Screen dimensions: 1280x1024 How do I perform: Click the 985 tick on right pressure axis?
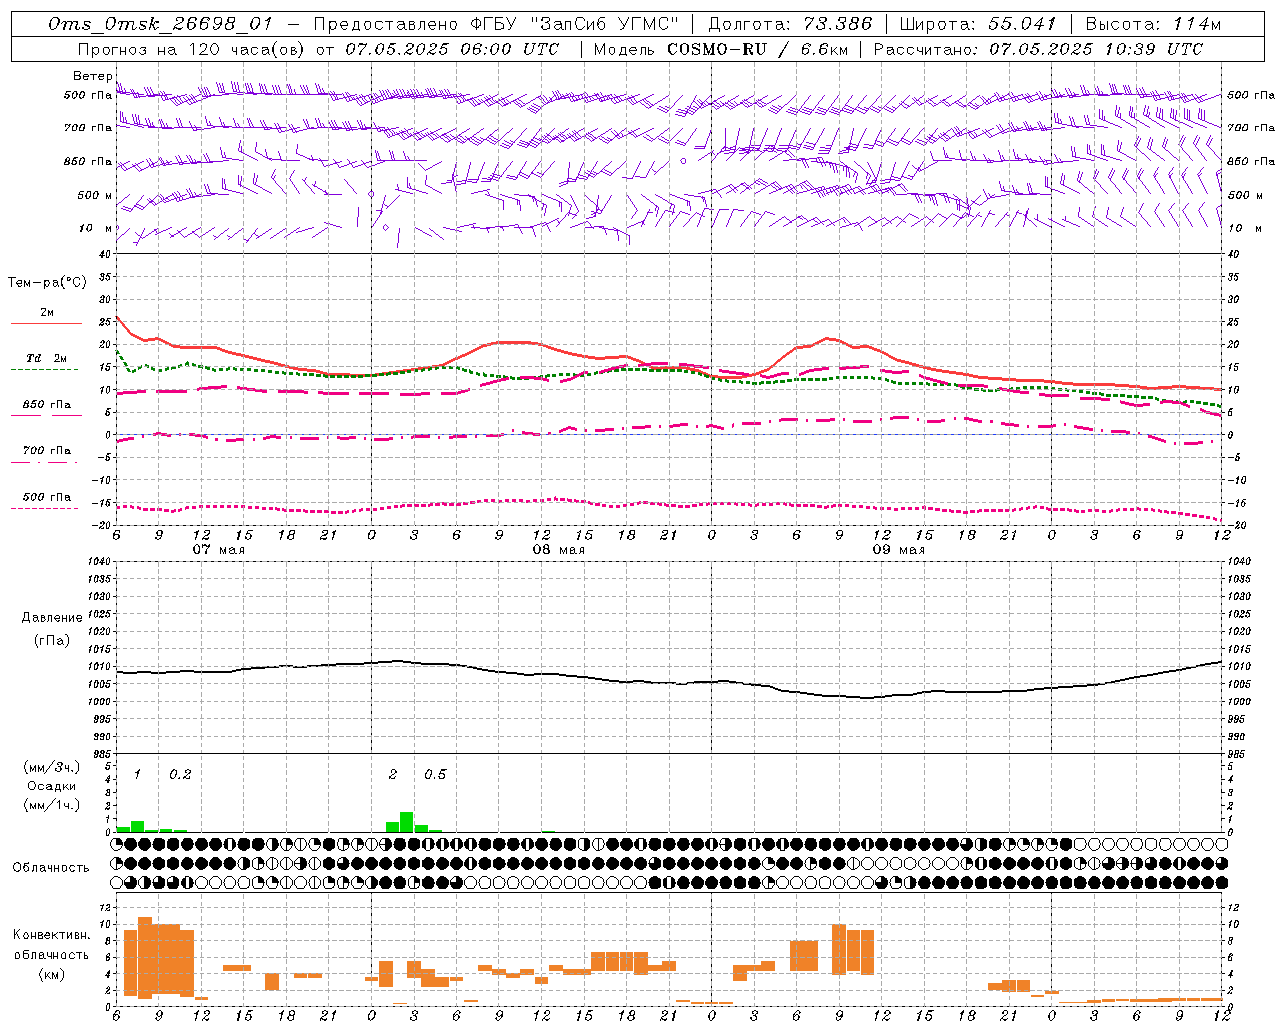[x=1236, y=754]
